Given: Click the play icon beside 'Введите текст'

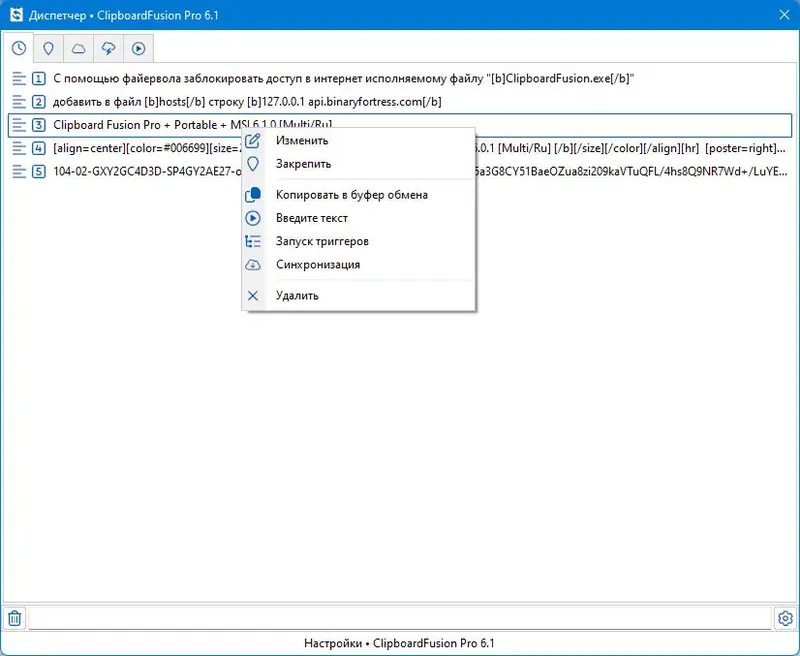Looking at the screenshot, I should (x=253, y=218).
